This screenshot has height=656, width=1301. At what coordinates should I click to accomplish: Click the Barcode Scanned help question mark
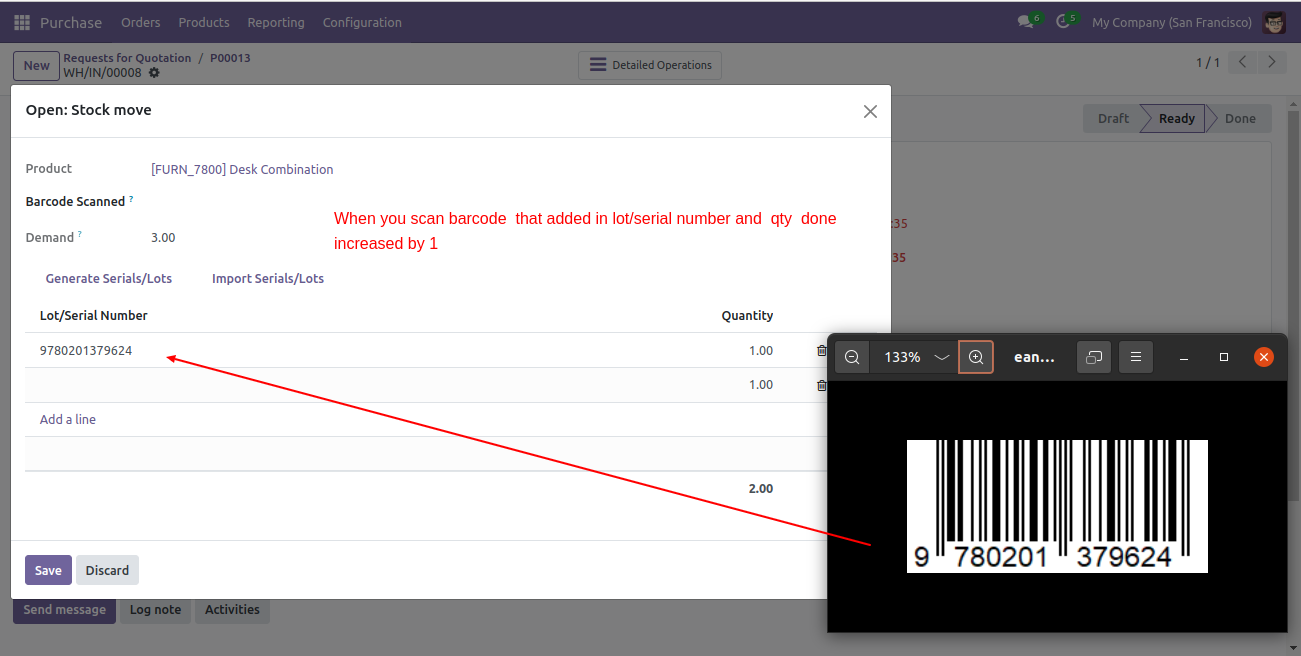click(131, 199)
